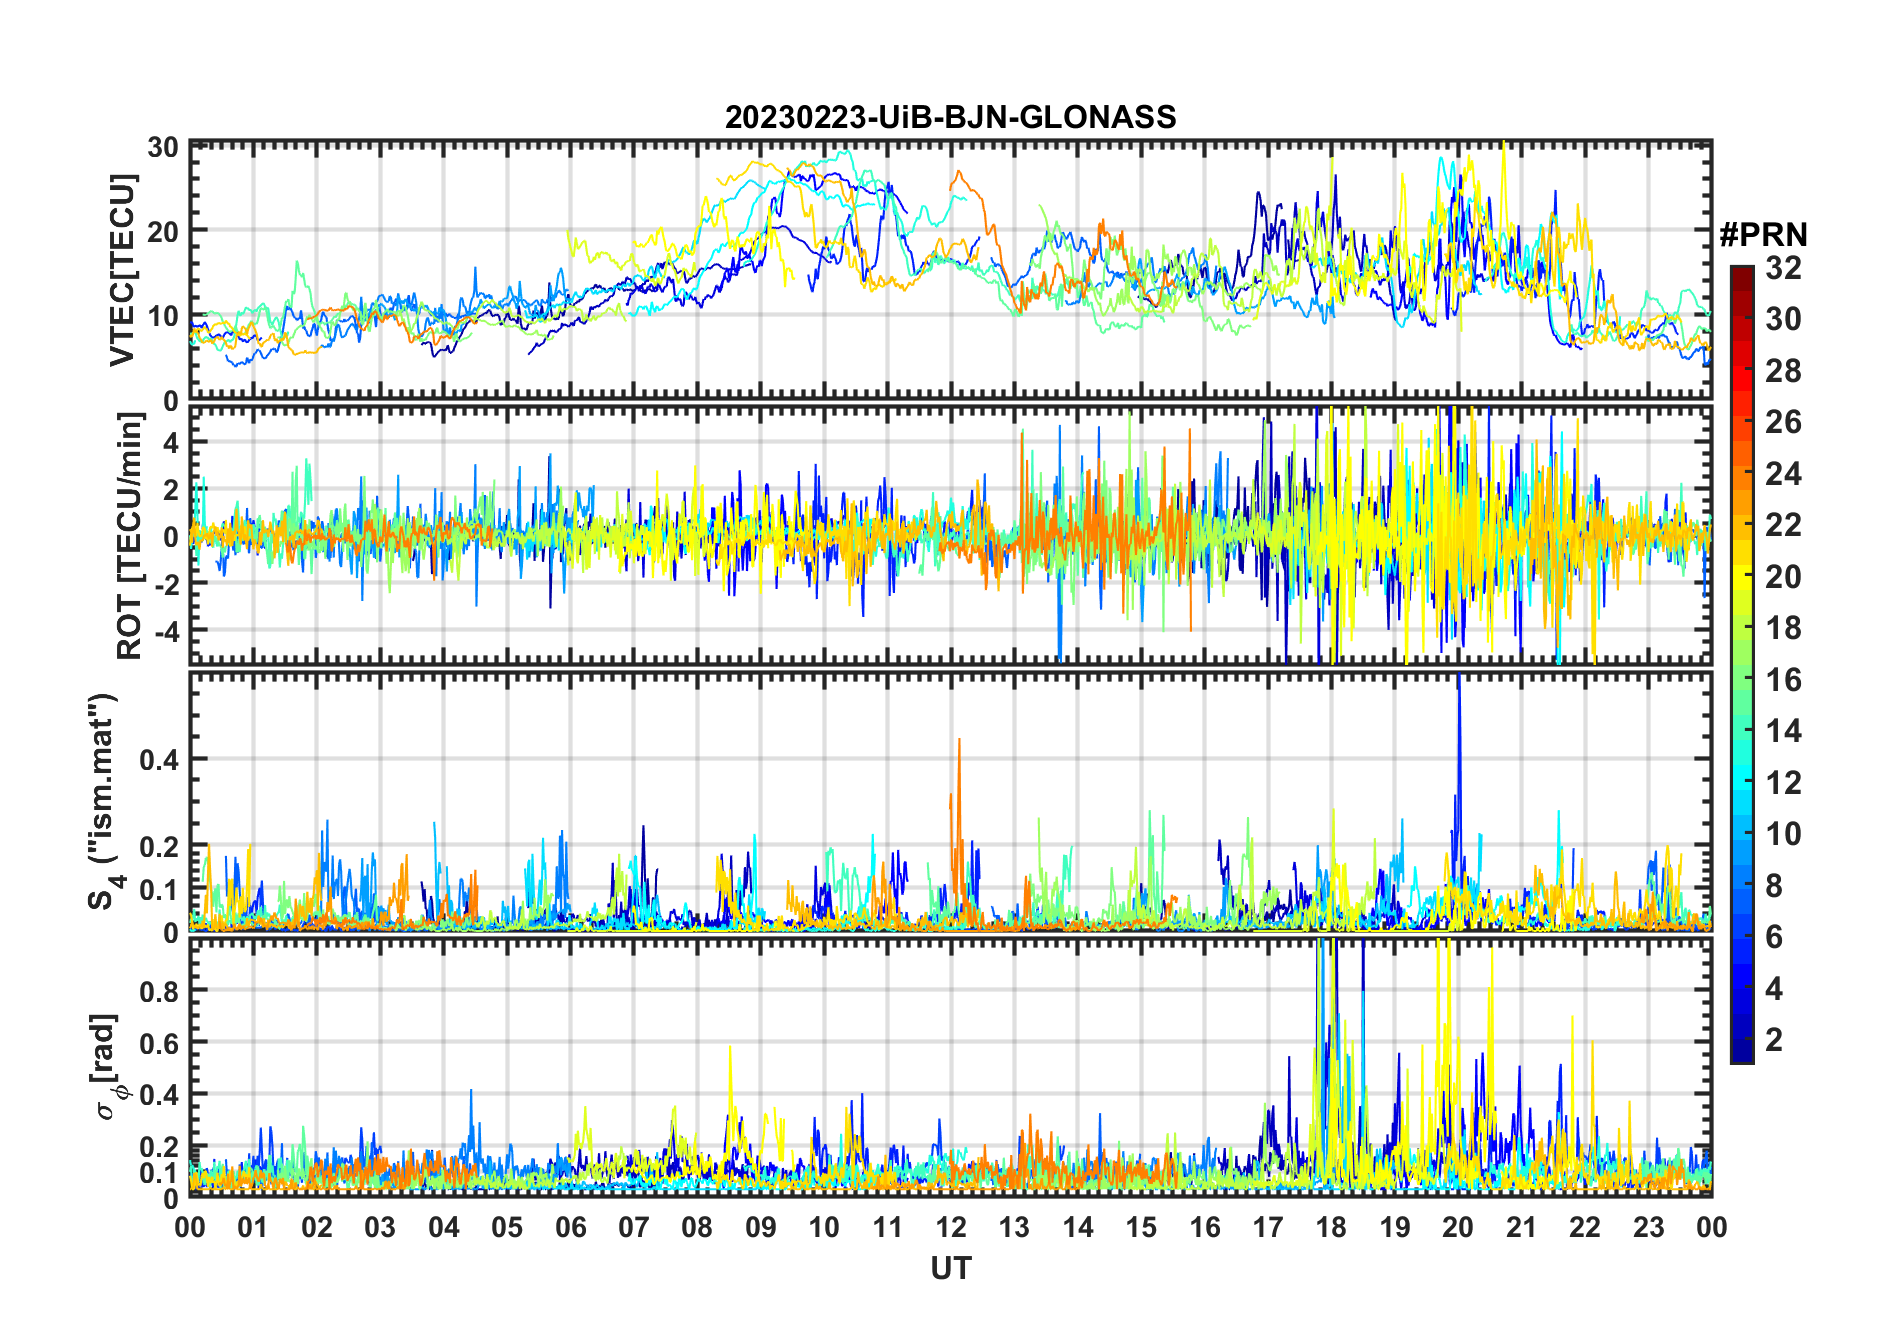Click hour 16 tick on the UT axis

pos(1205,1228)
